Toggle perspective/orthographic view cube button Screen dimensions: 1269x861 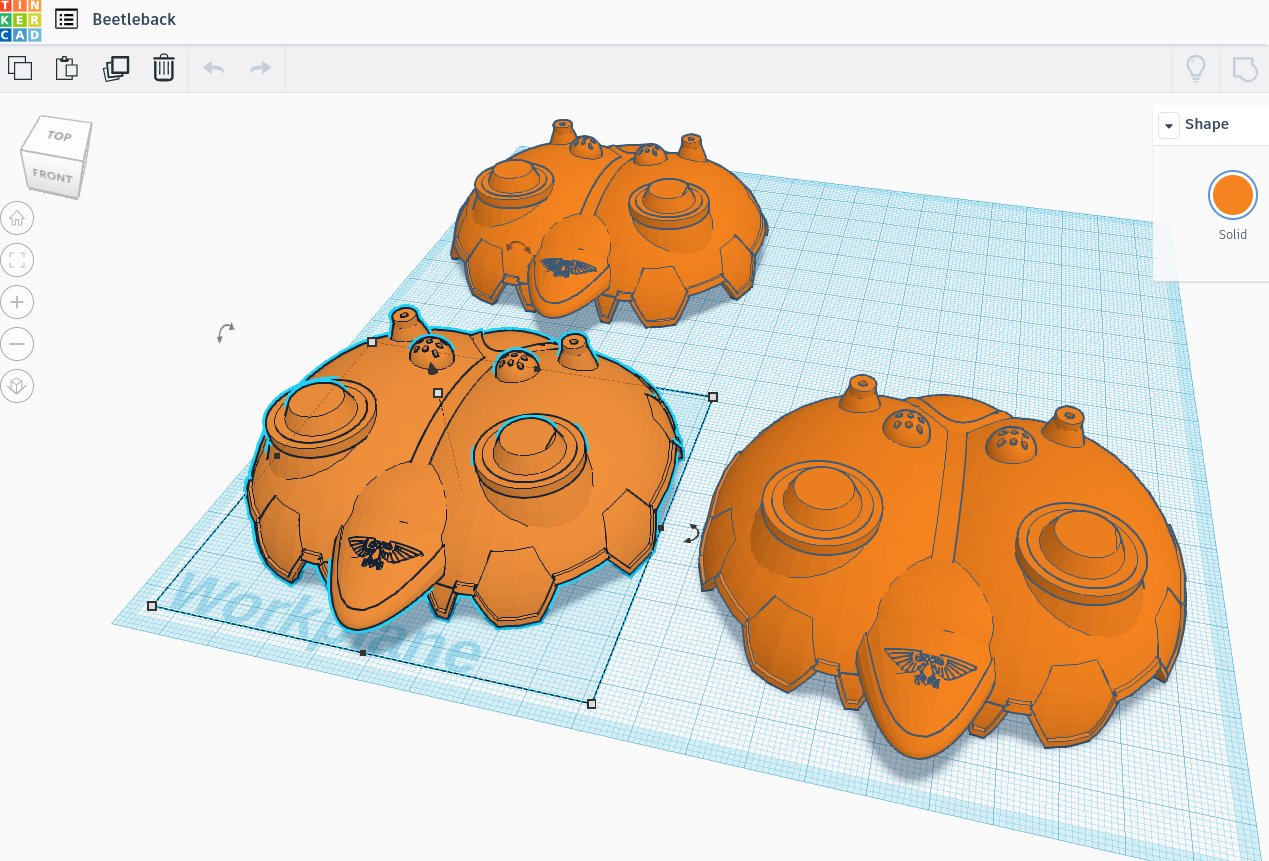[x=17, y=386]
